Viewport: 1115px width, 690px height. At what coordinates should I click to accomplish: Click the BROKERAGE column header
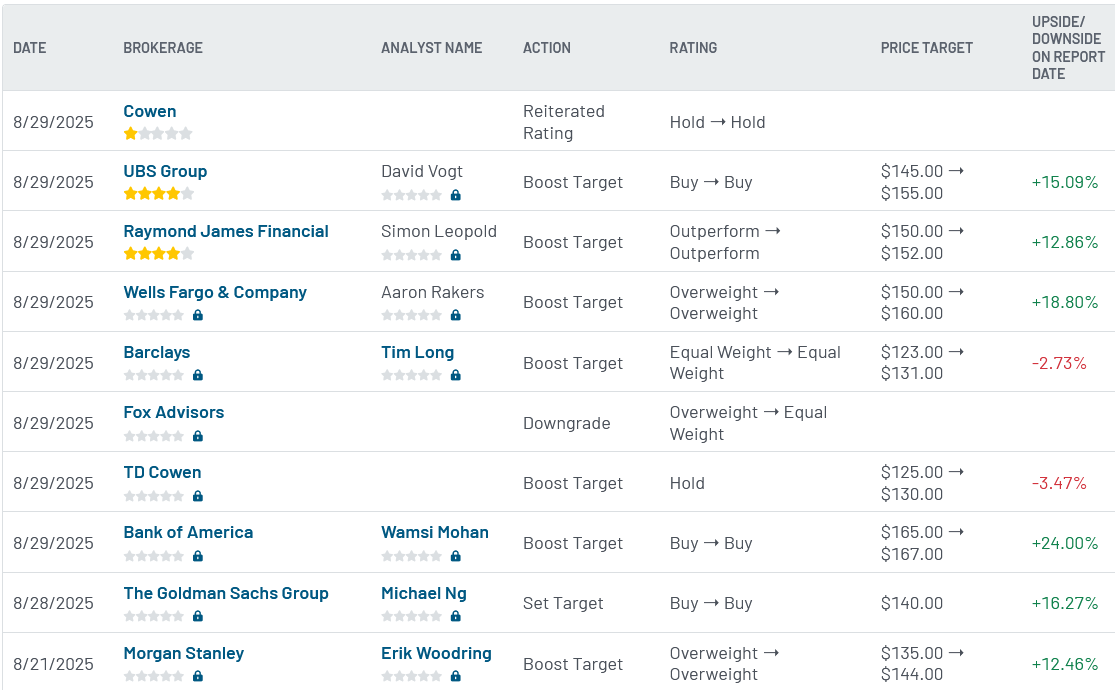[x=163, y=48]
